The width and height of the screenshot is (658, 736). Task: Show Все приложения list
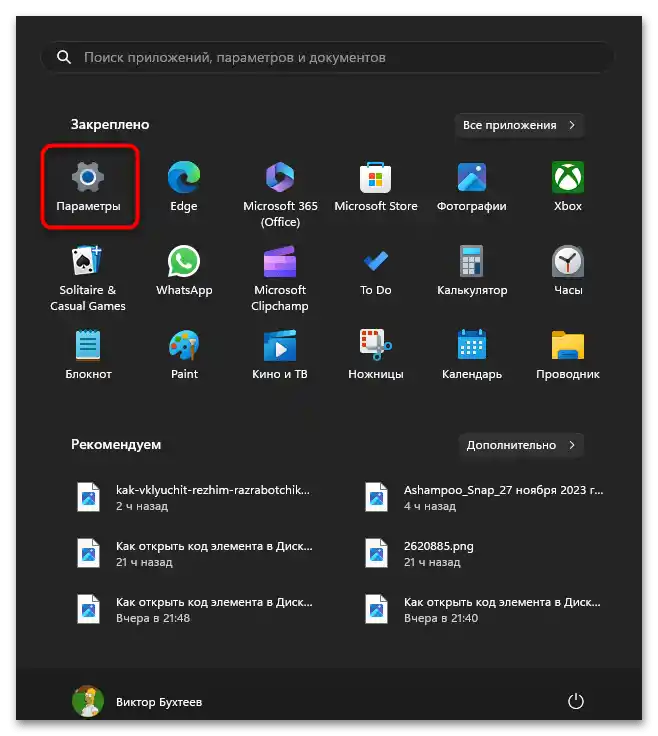[519, 125]
